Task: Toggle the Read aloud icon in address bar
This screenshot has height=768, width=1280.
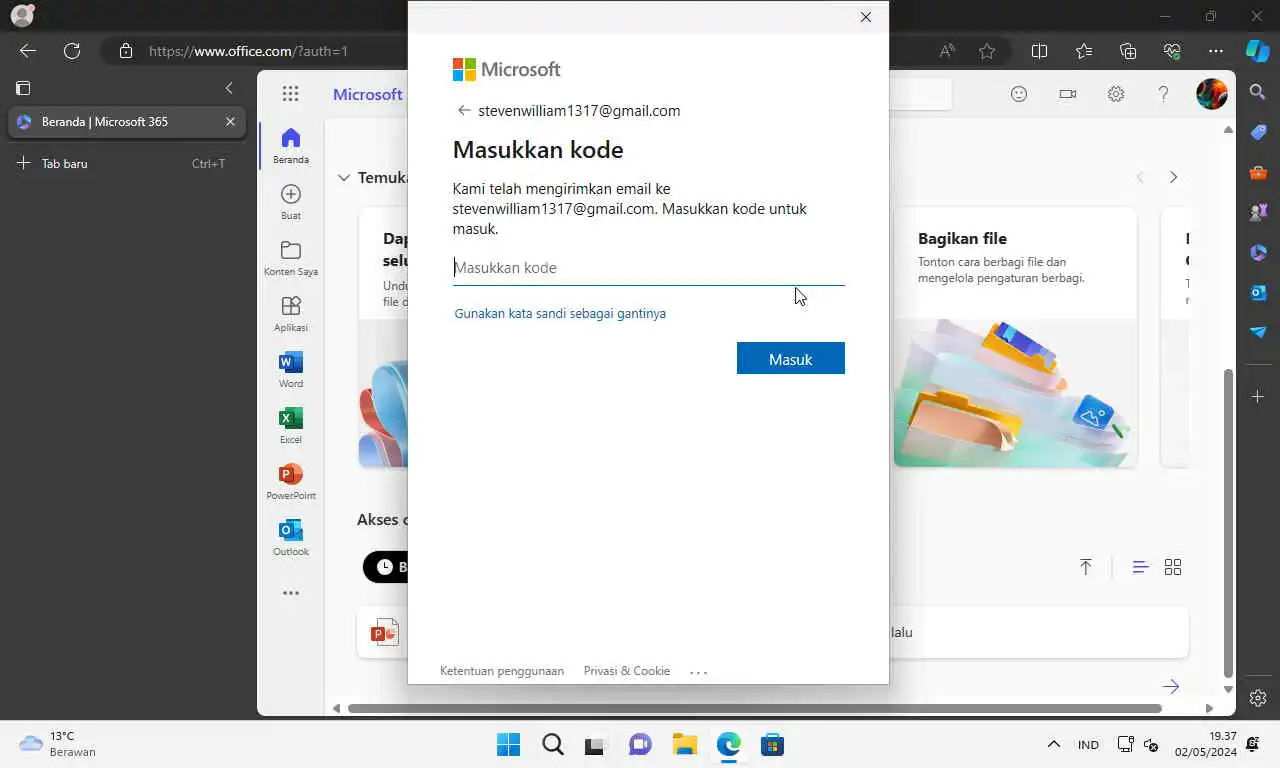Action: pos(946,51)
